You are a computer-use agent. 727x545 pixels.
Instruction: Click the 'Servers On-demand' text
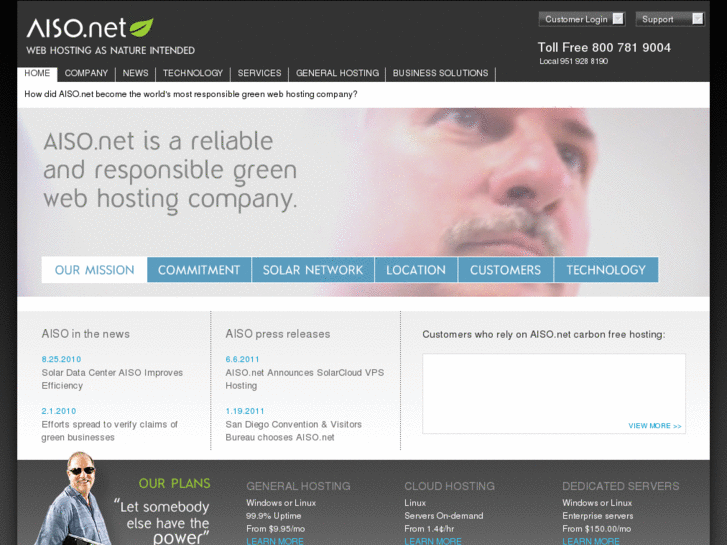click(x=444, y=516)
